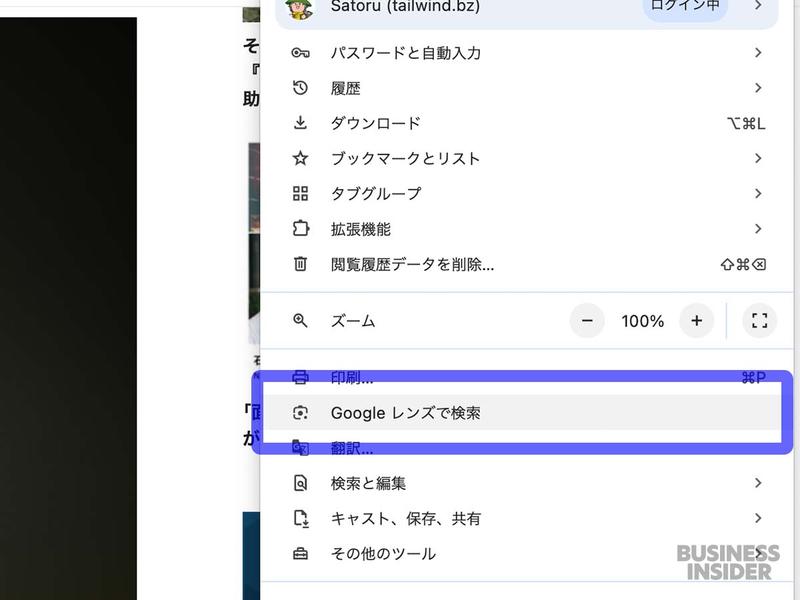Viewport: 800px width, 600px height.
Task: Click the Satoru (tailwind.bz) profile name
Action: (405, 7)
